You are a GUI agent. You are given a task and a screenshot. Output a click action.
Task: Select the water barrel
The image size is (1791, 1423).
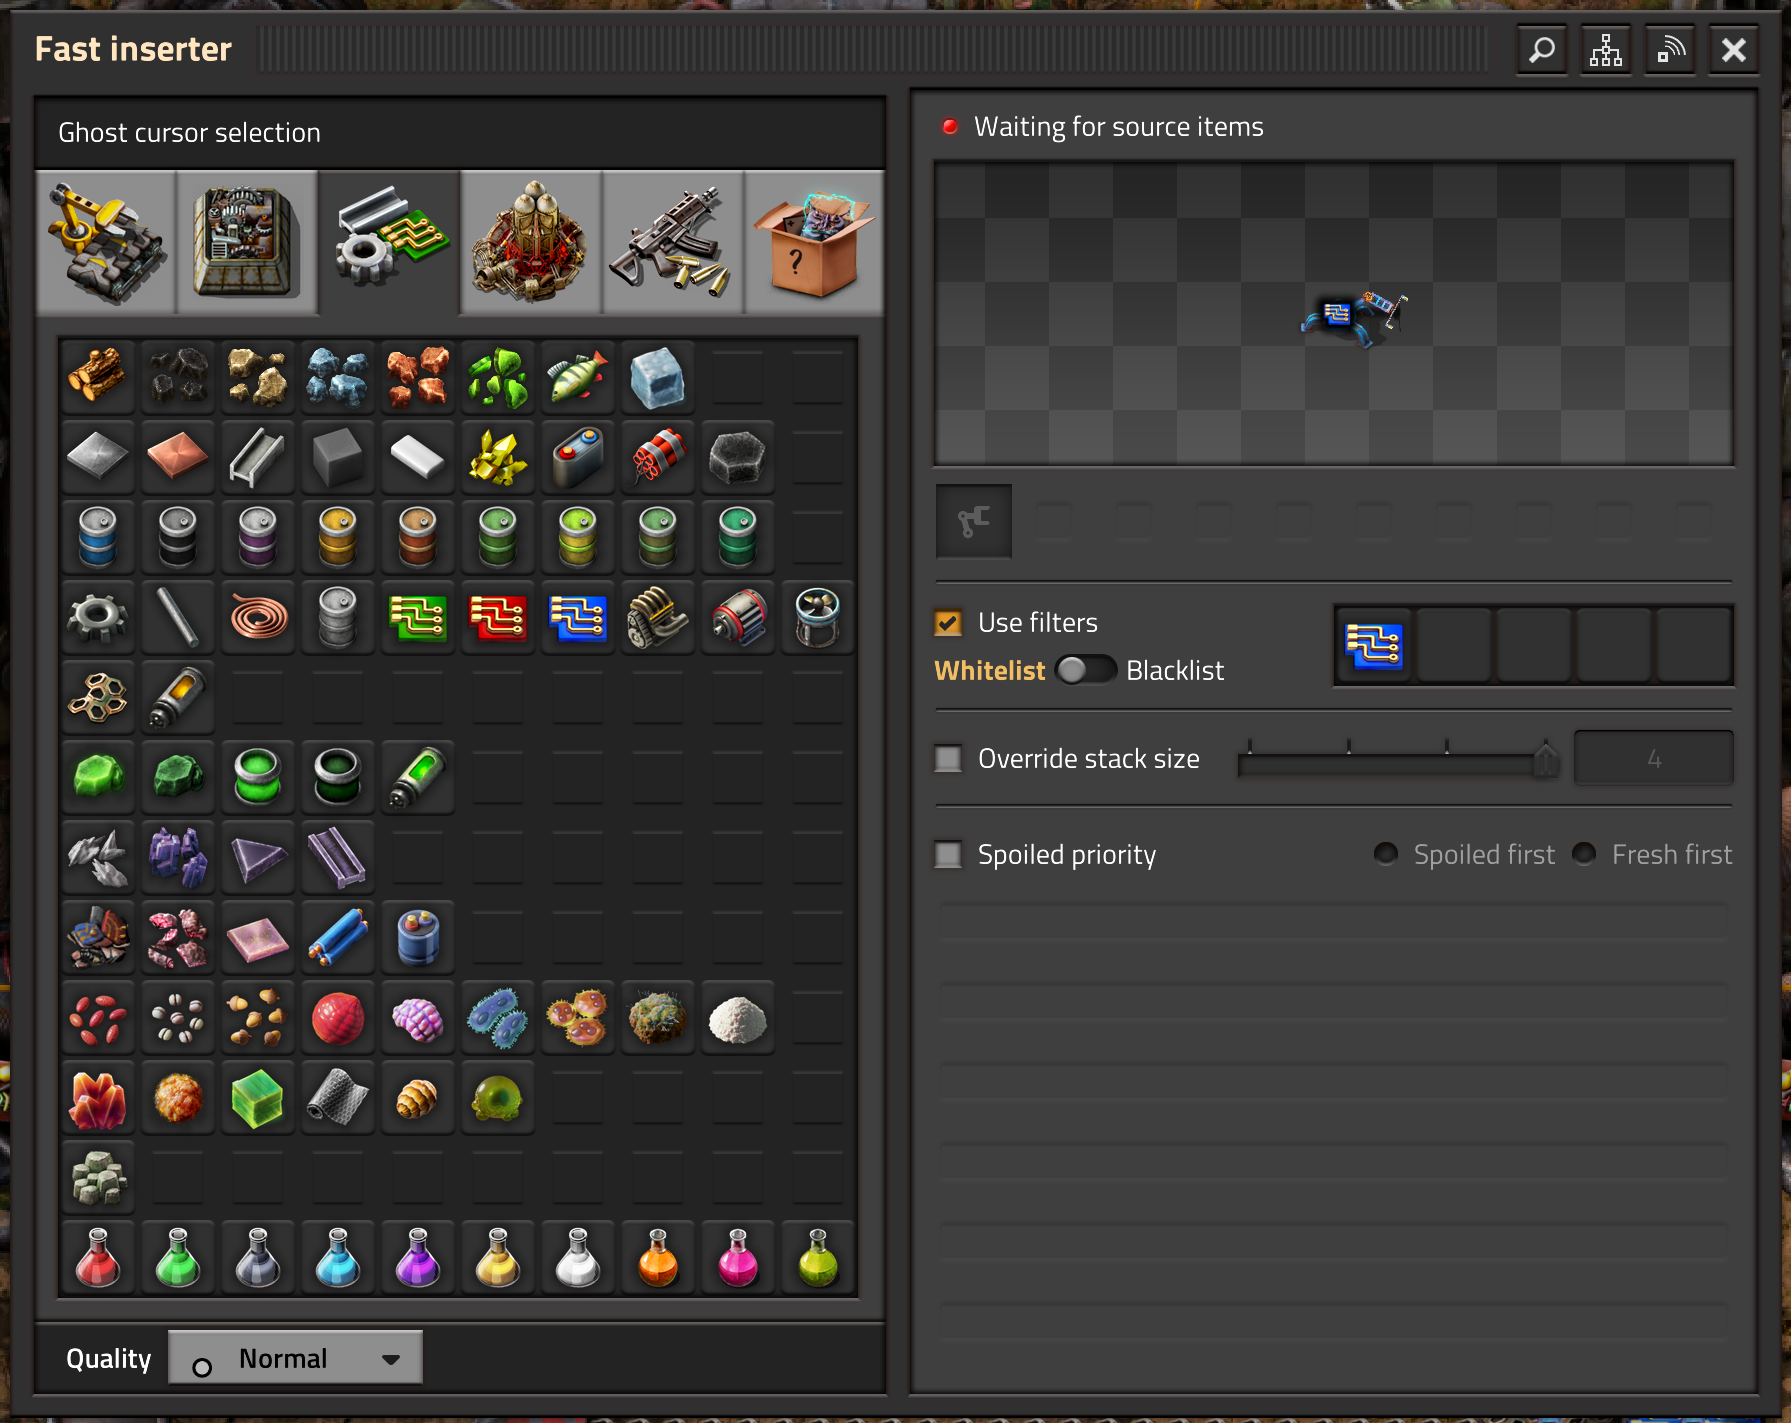point(98,538)
